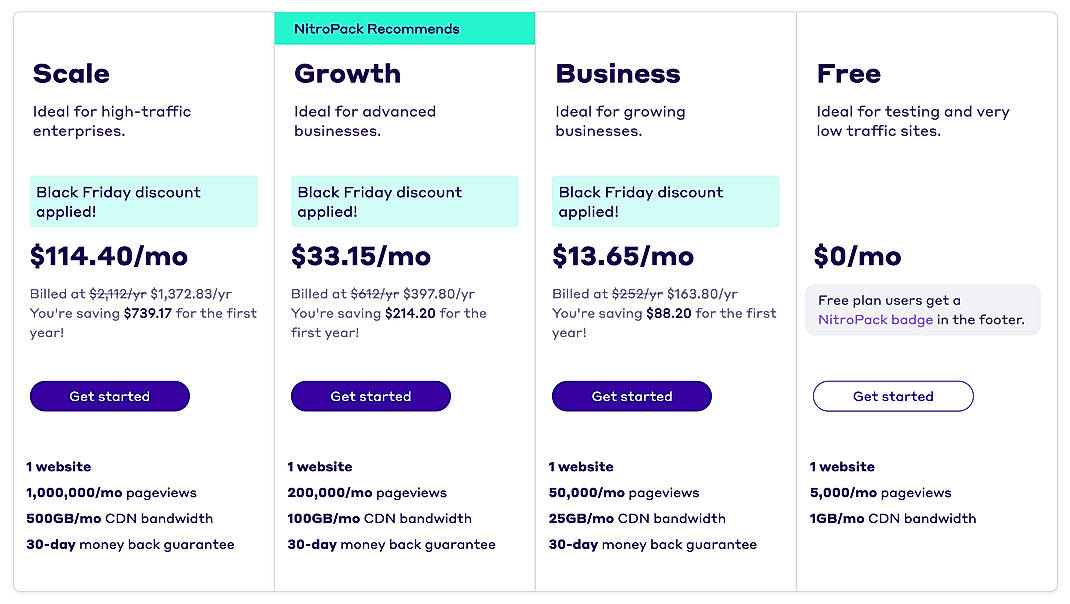Click the Black Friday discount banner on Growth
Screen dimensions: 1070x604
point(404,201)
